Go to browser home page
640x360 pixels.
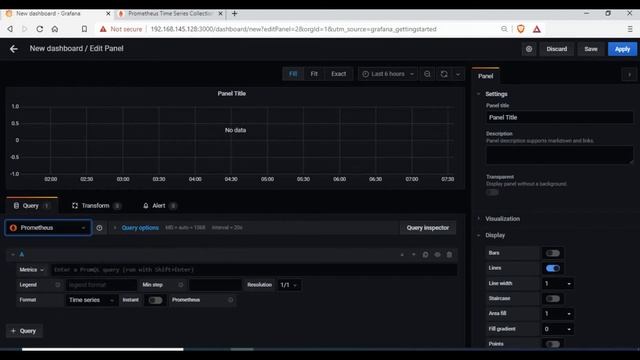[x=55, y=29]
